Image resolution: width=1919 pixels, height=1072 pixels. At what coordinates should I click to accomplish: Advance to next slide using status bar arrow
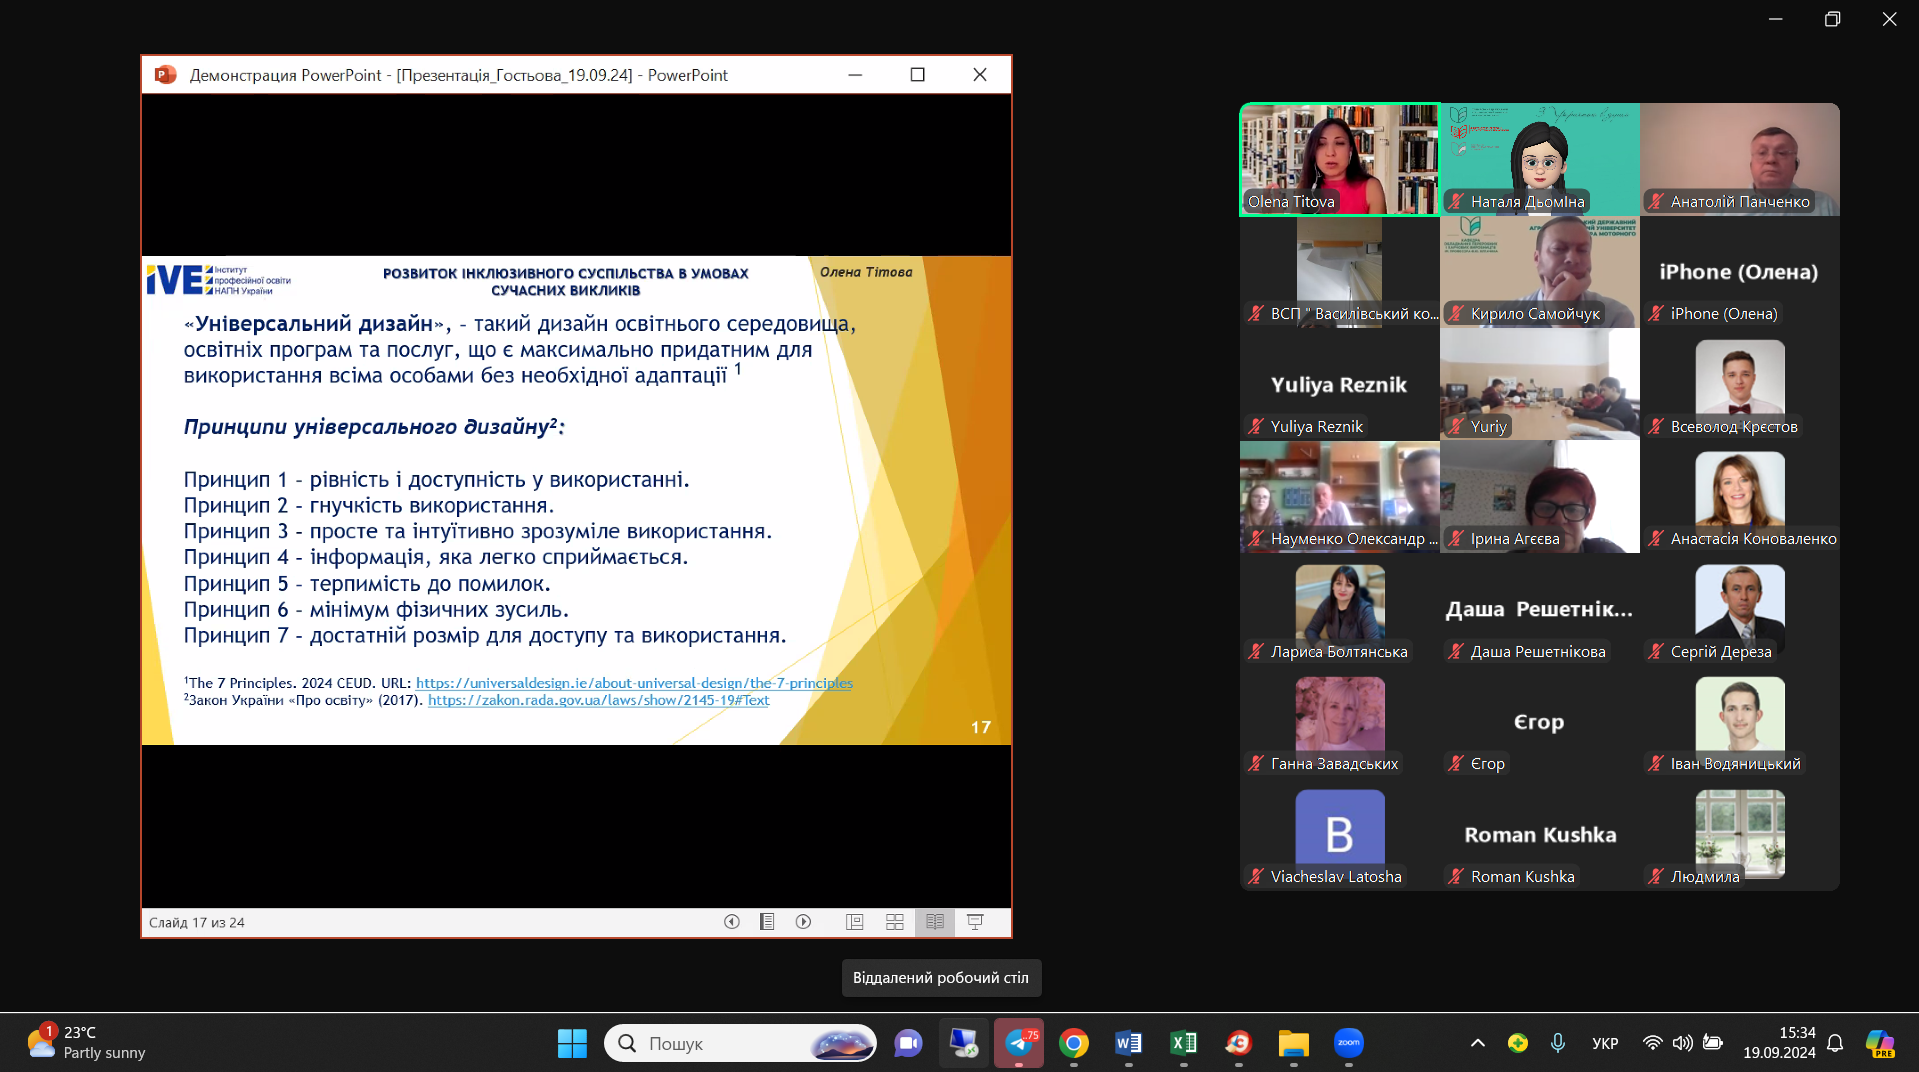point(803,922)
